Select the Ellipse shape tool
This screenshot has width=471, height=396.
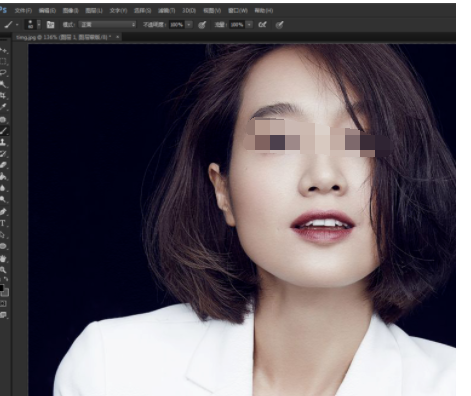[3, 246]
